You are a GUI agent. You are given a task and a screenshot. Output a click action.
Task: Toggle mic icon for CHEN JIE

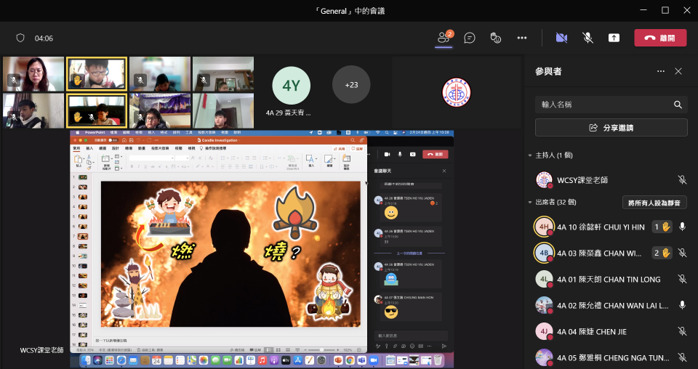[x=682, y=331]
